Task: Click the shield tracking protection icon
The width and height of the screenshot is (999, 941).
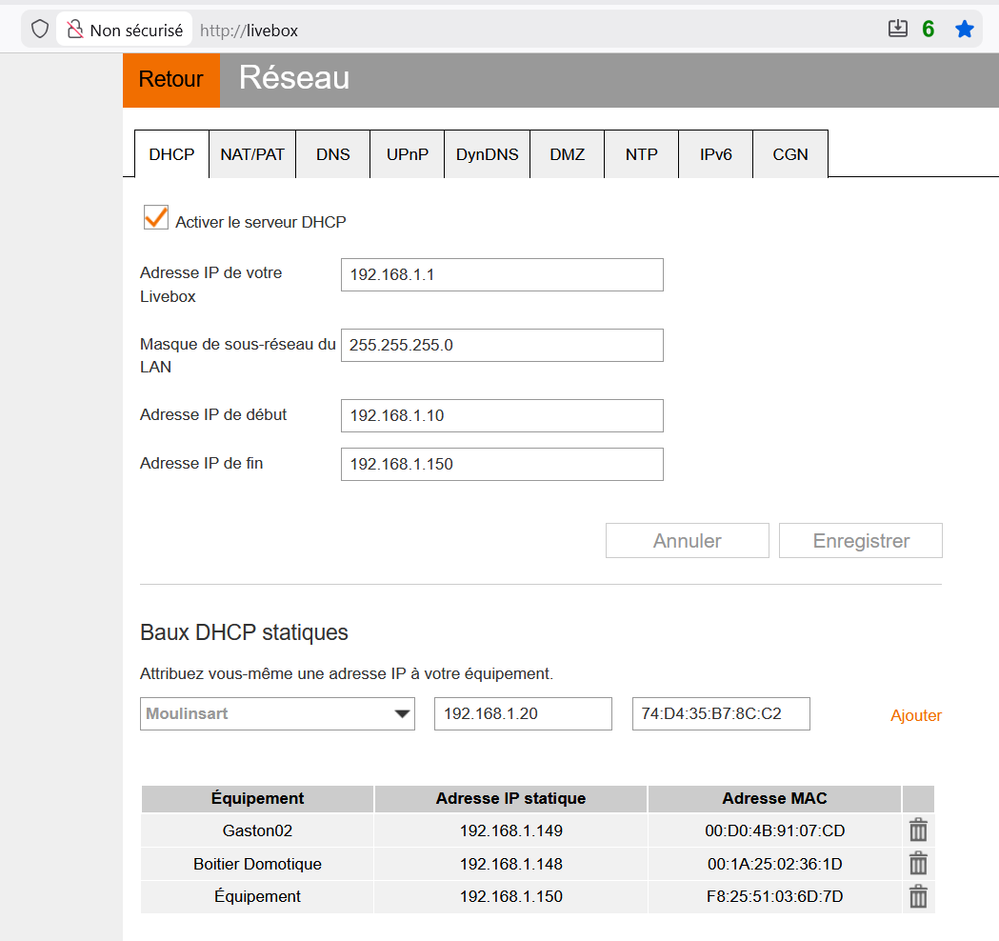Action: (40, 30)
